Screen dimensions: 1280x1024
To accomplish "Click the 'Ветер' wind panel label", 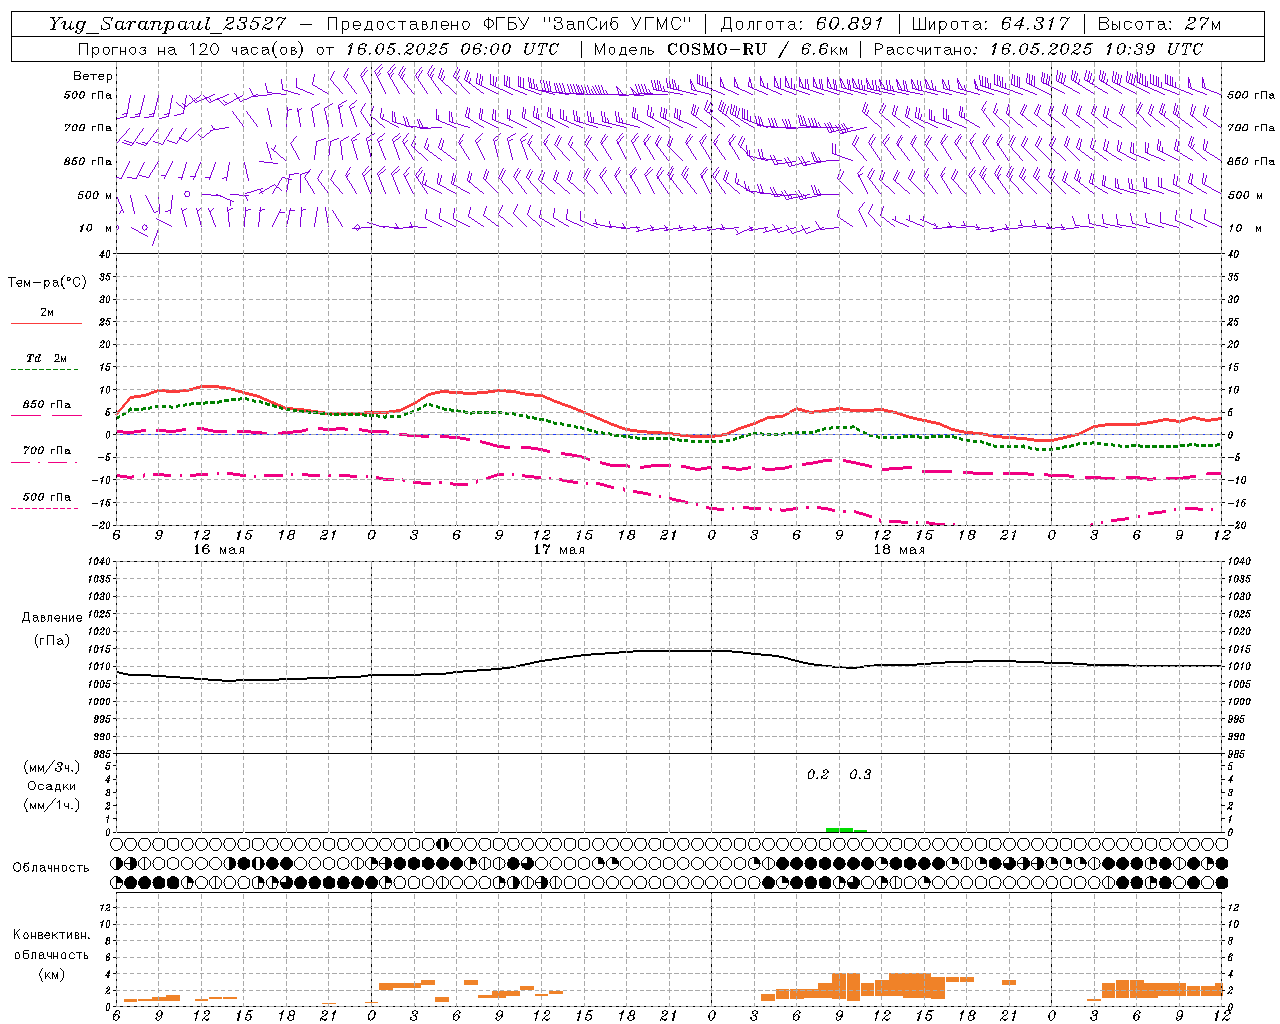I will tap(92, 76).
